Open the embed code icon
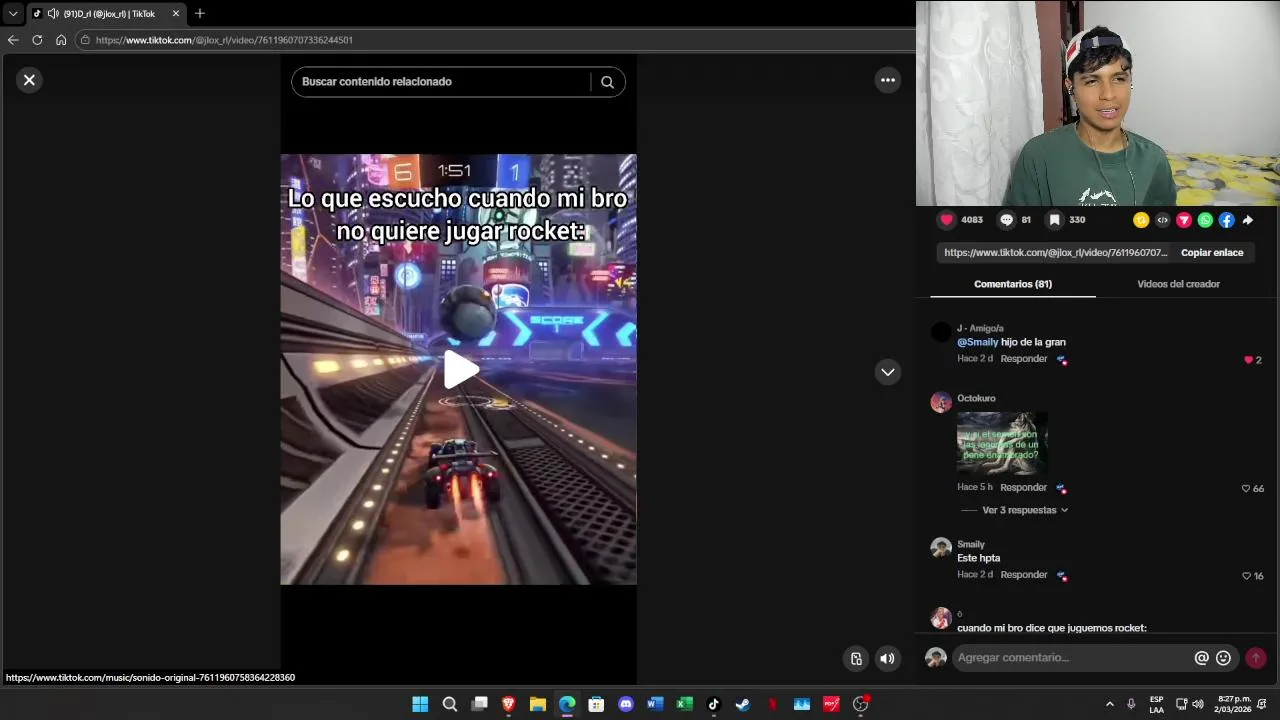 coord(1162,220)
